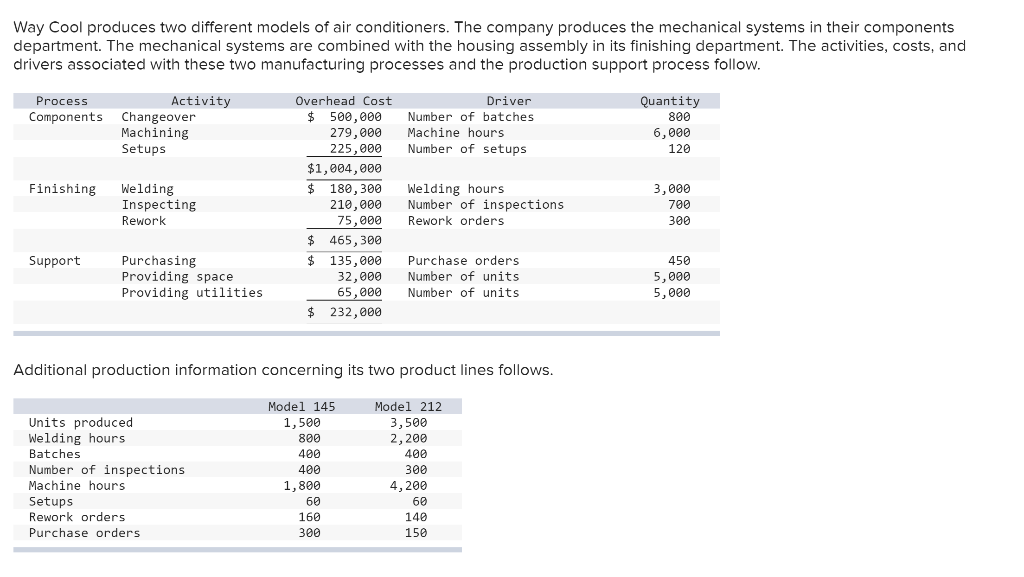The width and height of the screenshot is (1024, 577).
Task: Click the 'Finishing' process label
Action: pos(62,189)
